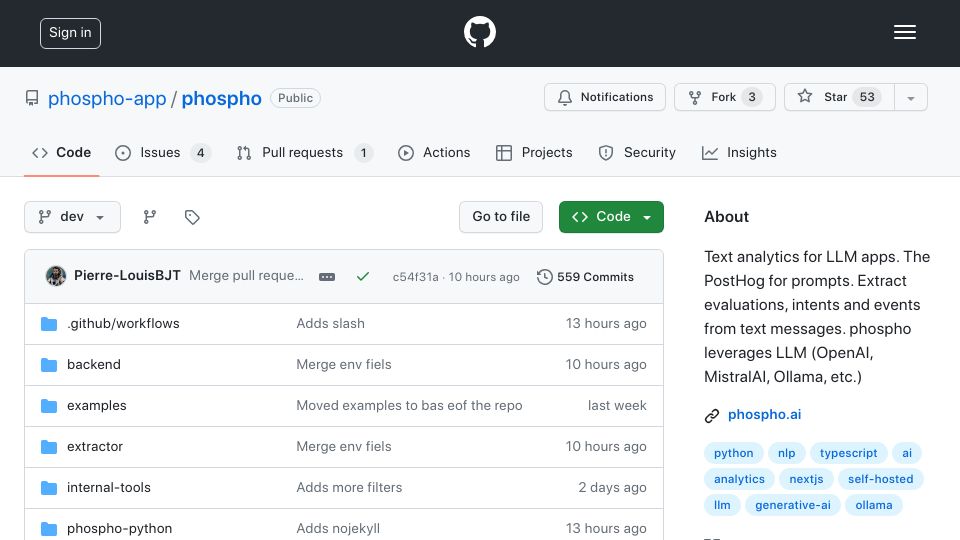The height and width of the screenshot is (540, 960).
Task: Open 'Moved examples to bas eof the repo'
Action: (x=409, y=405)
